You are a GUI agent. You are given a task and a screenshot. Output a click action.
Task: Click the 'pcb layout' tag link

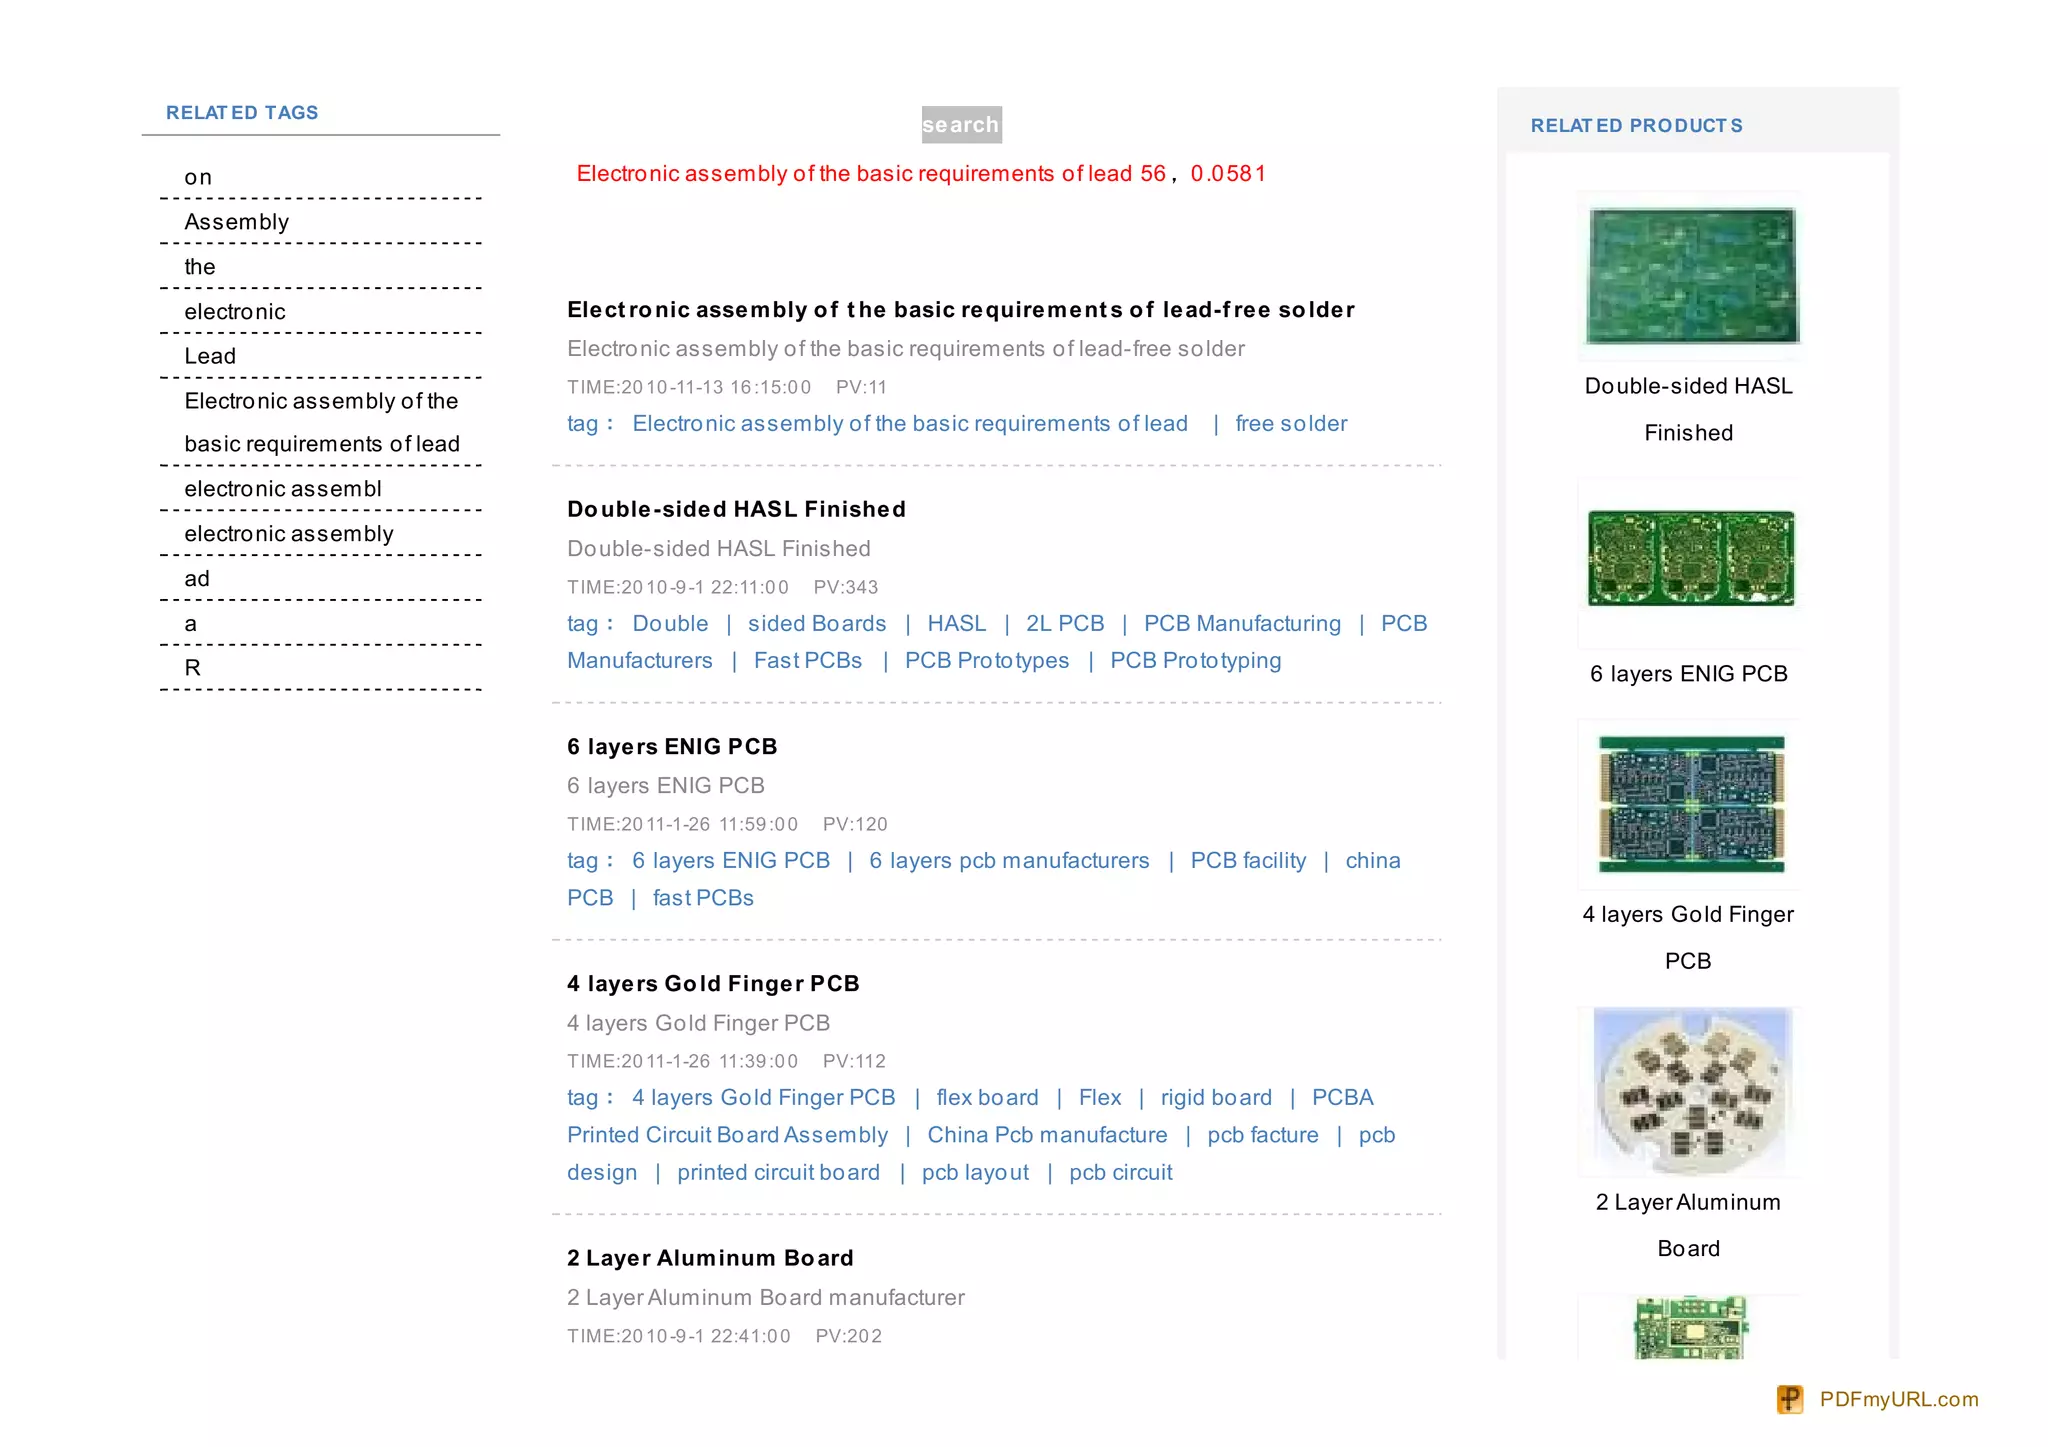974,1173
